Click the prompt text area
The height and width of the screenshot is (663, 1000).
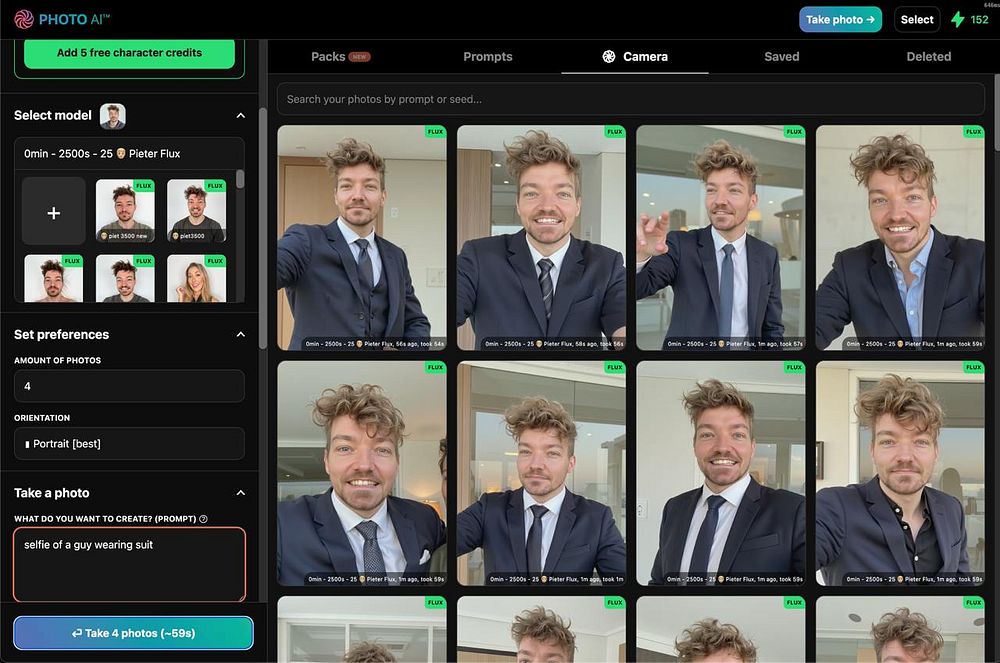(129, 565)
